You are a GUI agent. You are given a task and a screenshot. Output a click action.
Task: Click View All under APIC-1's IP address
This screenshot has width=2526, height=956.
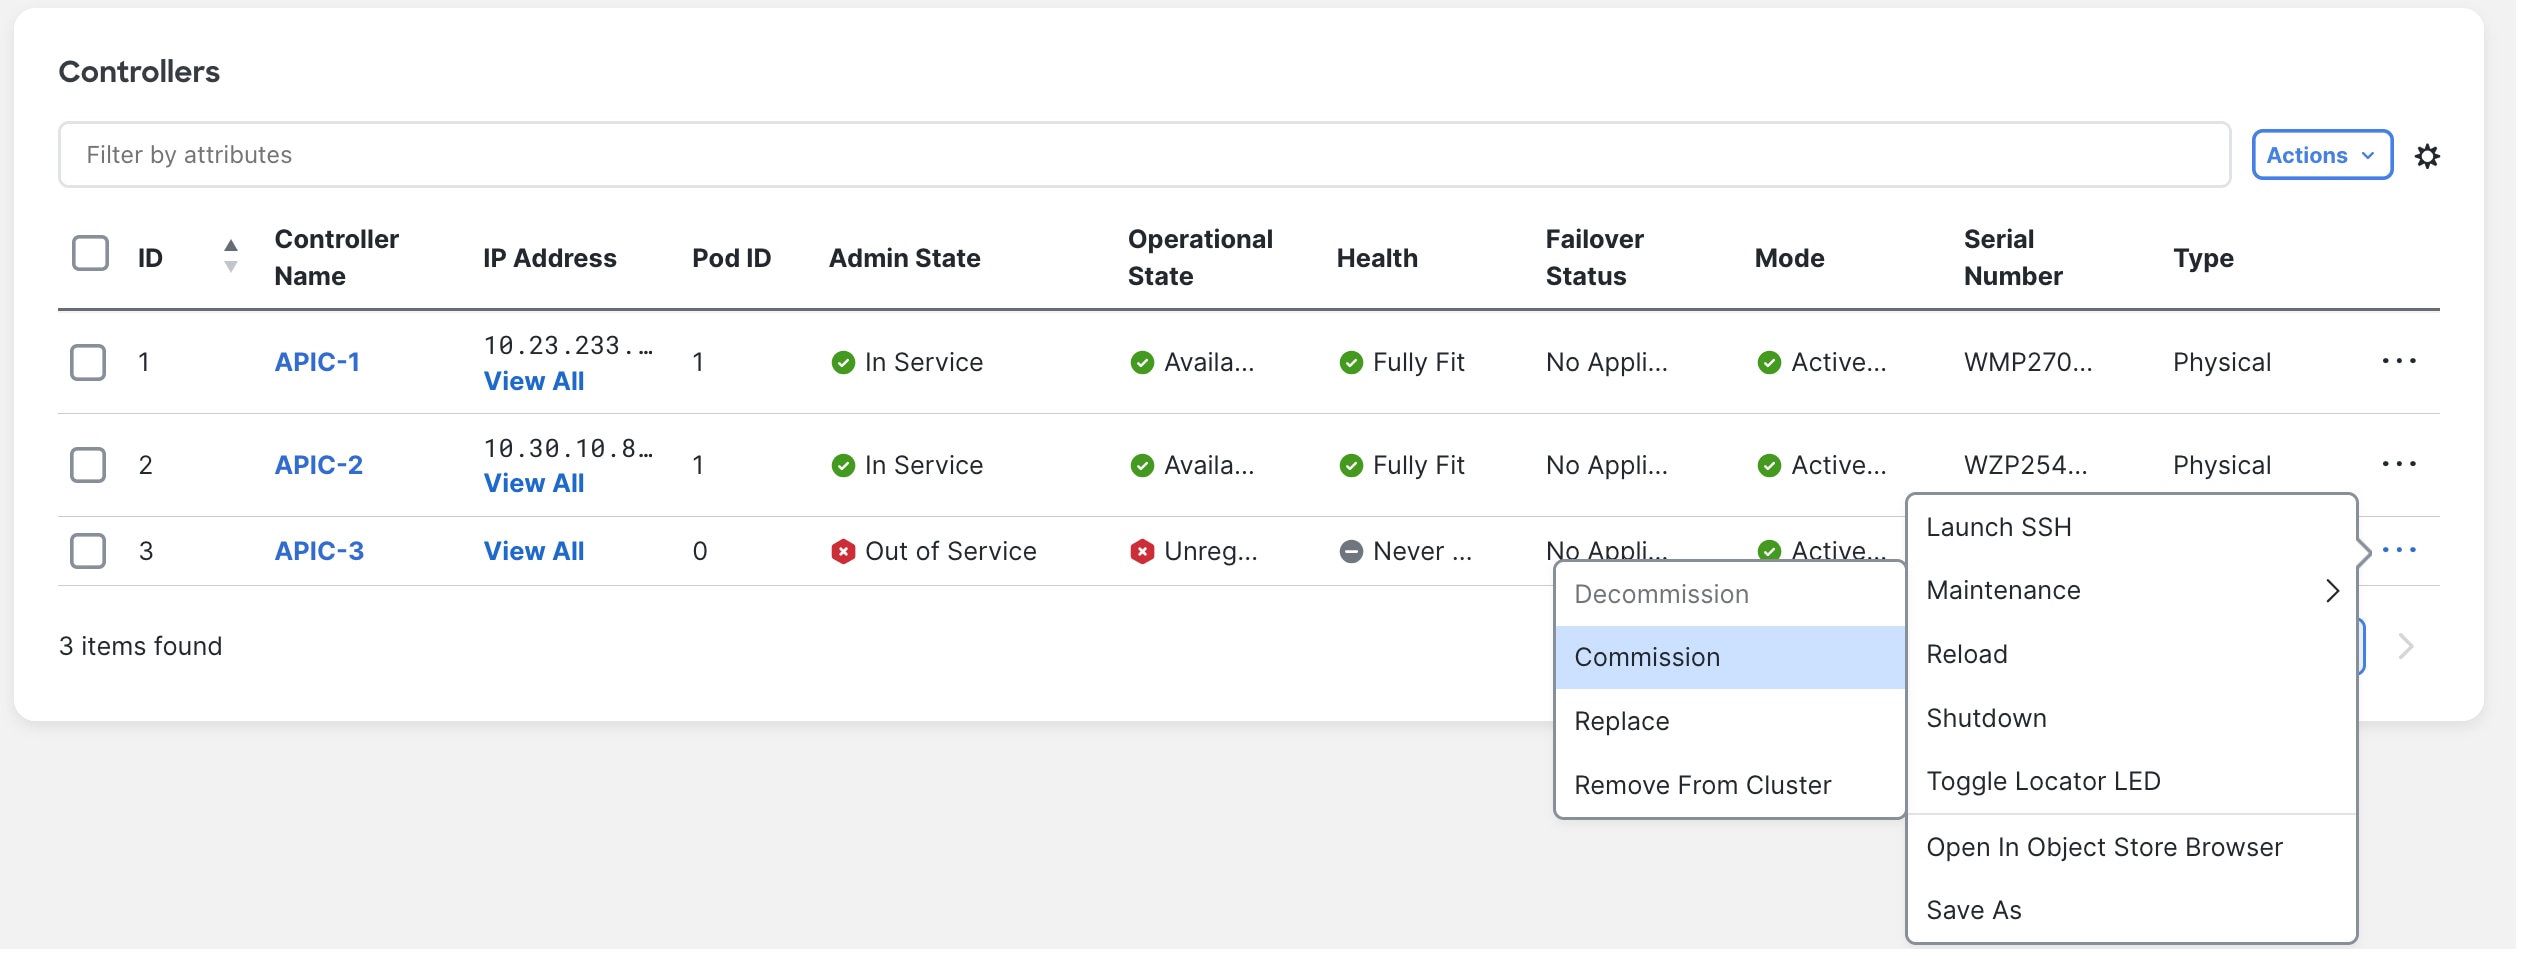534,381
